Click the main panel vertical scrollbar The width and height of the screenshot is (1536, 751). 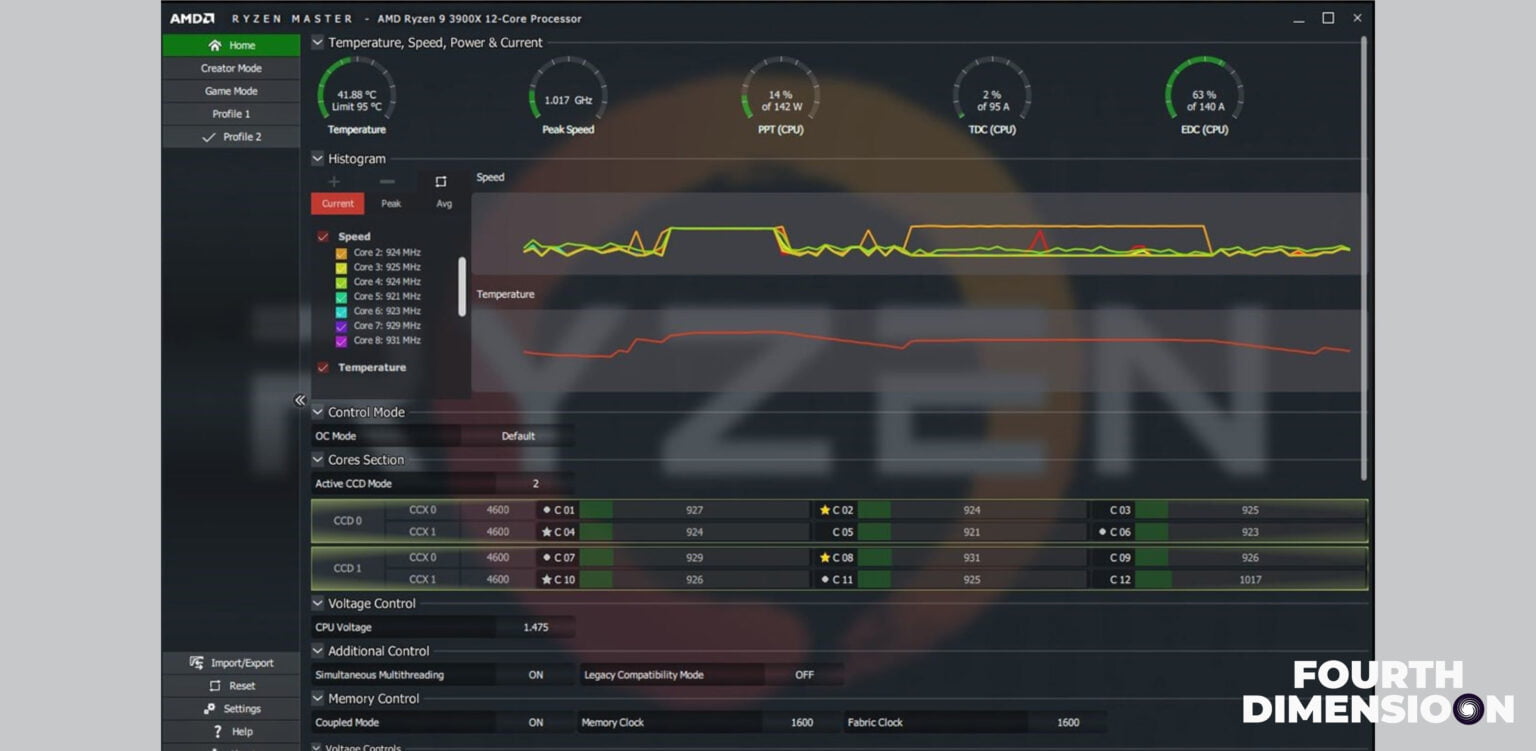(x=1364, y=257)
